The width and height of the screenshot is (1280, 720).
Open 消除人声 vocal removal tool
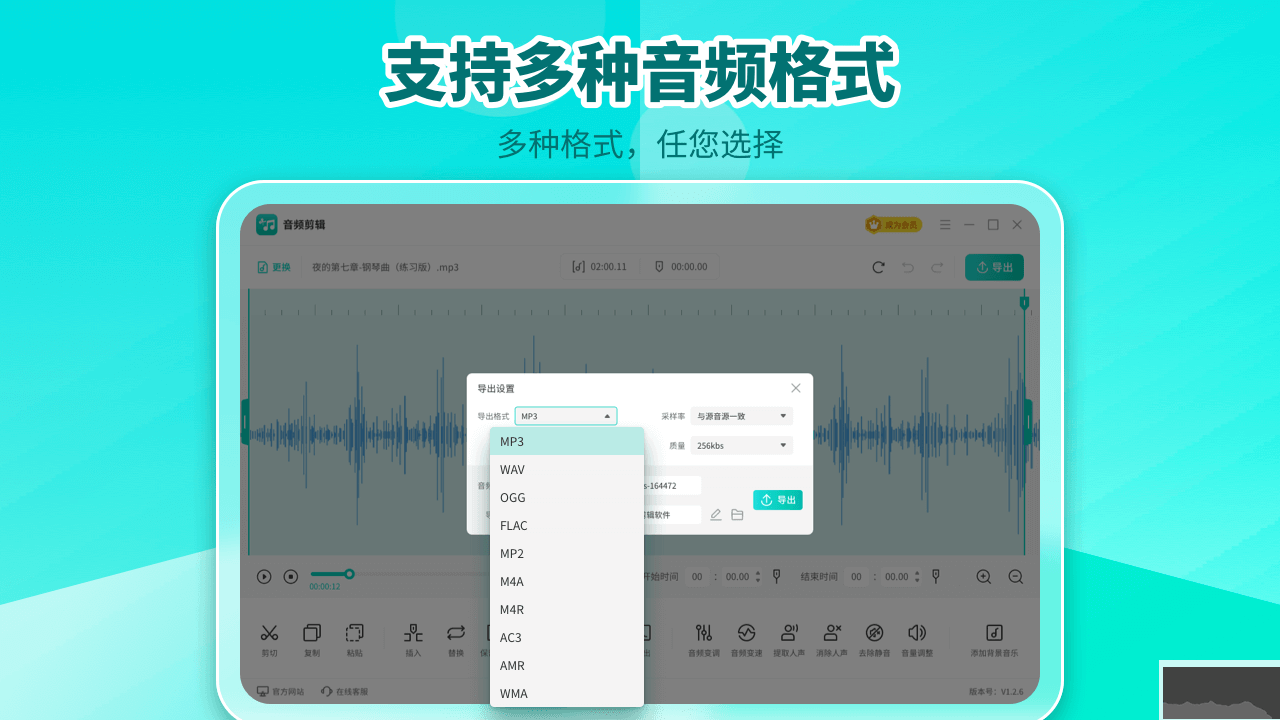coord(831,640)
